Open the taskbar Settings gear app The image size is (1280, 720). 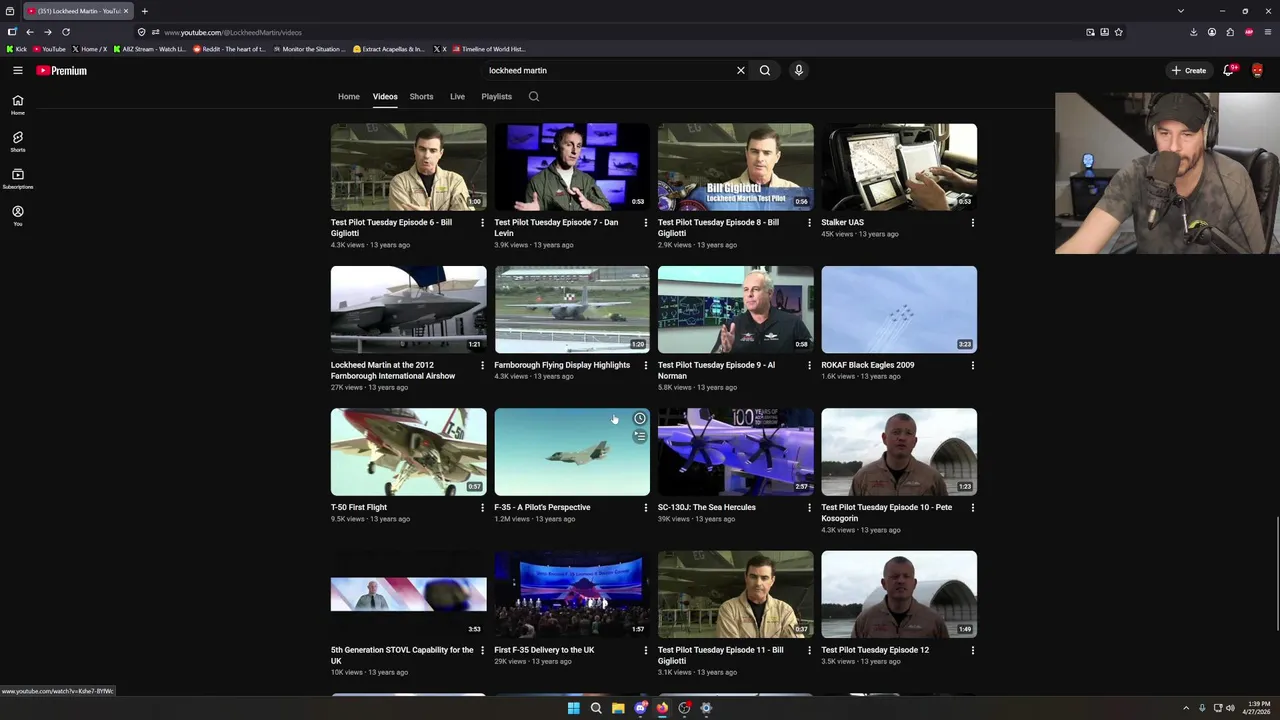(x=706, y=708)
